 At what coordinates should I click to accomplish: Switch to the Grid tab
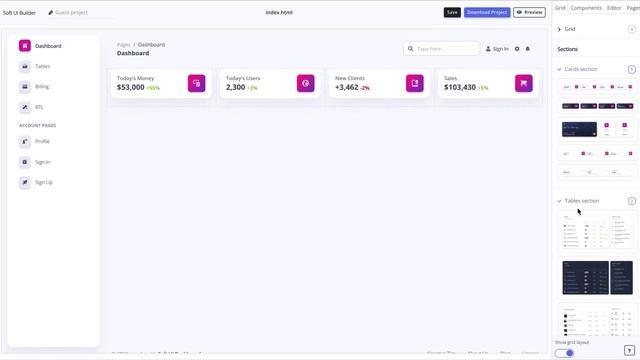click(560, 8)
